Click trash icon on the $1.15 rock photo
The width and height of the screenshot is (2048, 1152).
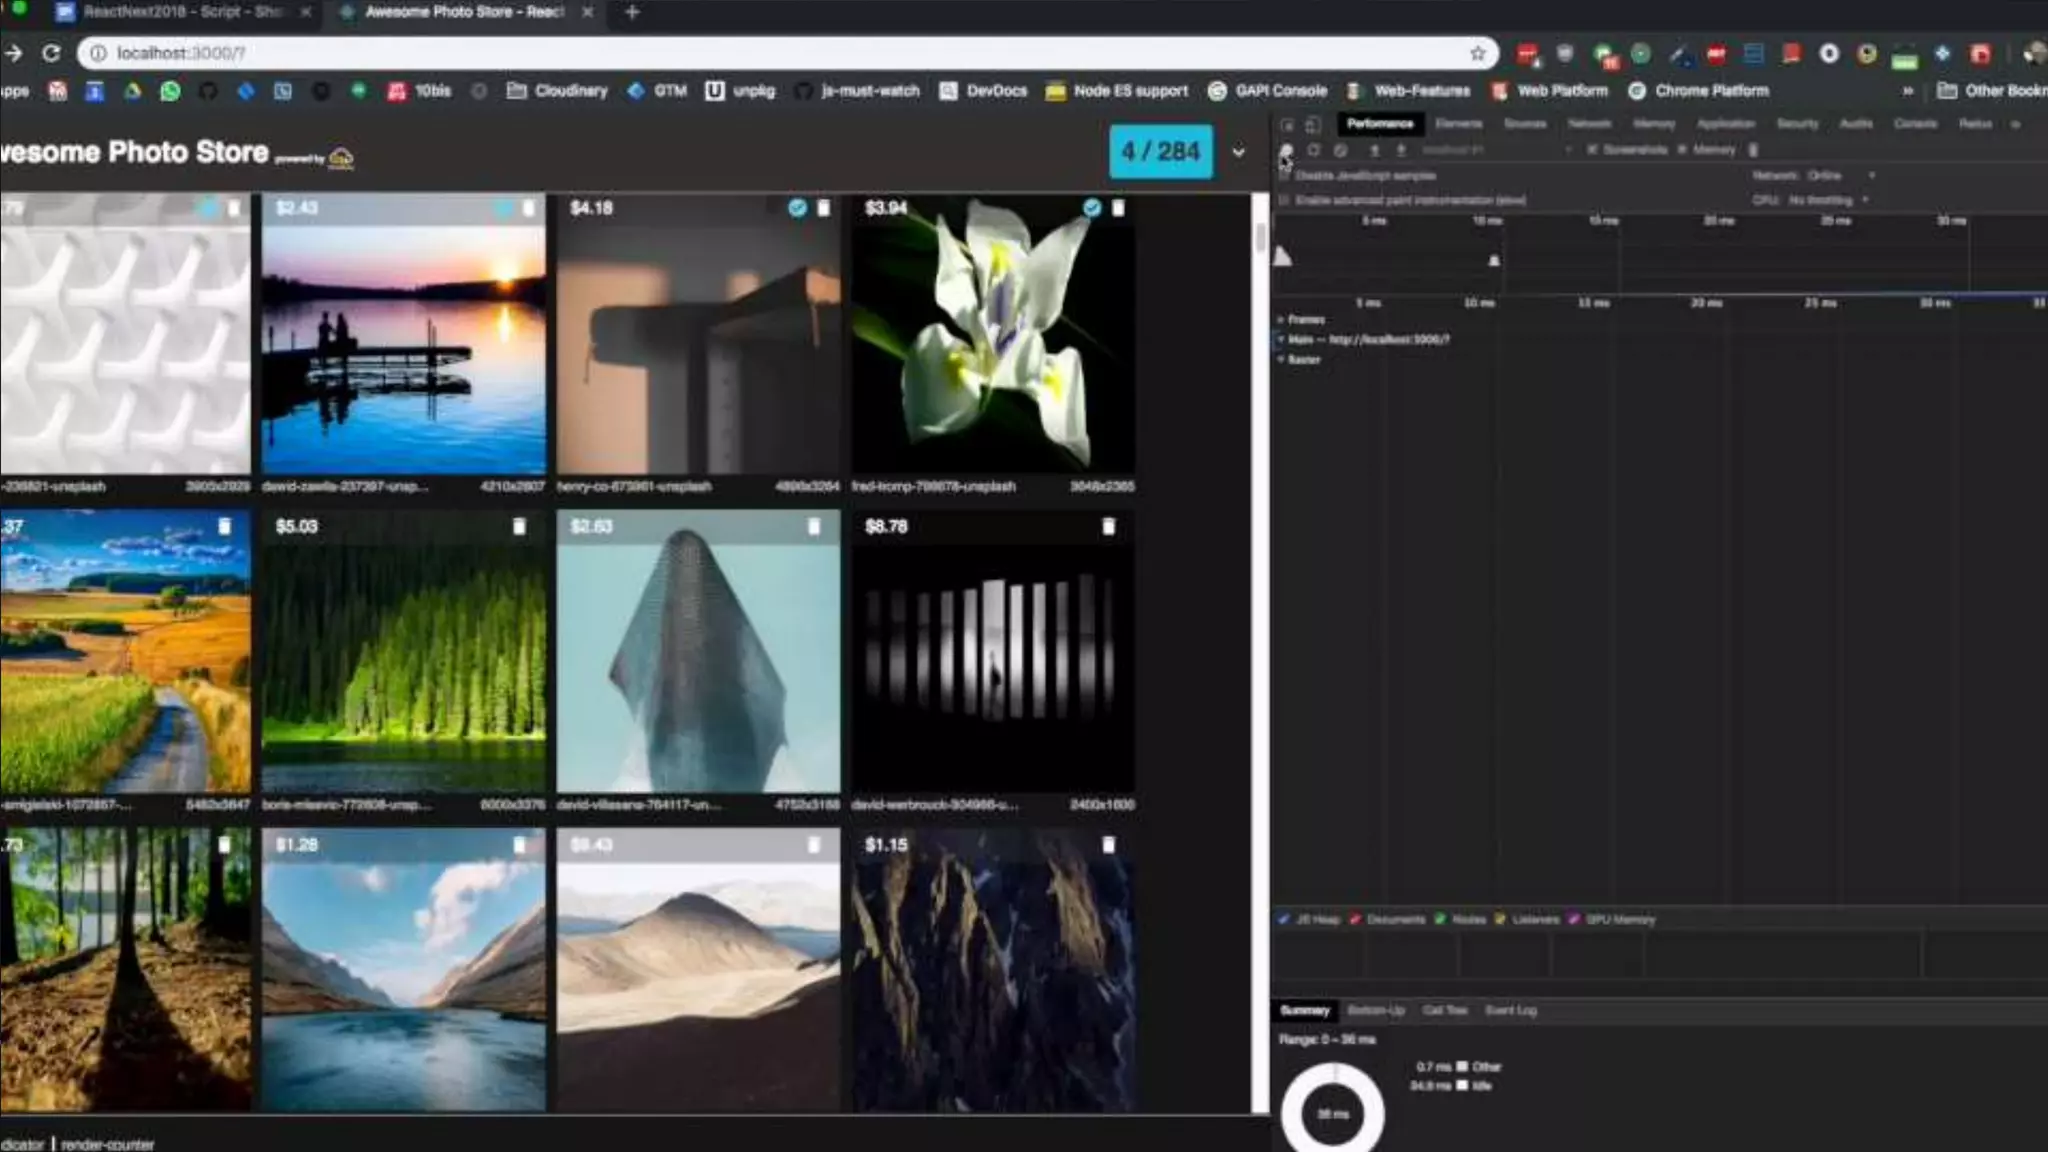(1108, 845)
